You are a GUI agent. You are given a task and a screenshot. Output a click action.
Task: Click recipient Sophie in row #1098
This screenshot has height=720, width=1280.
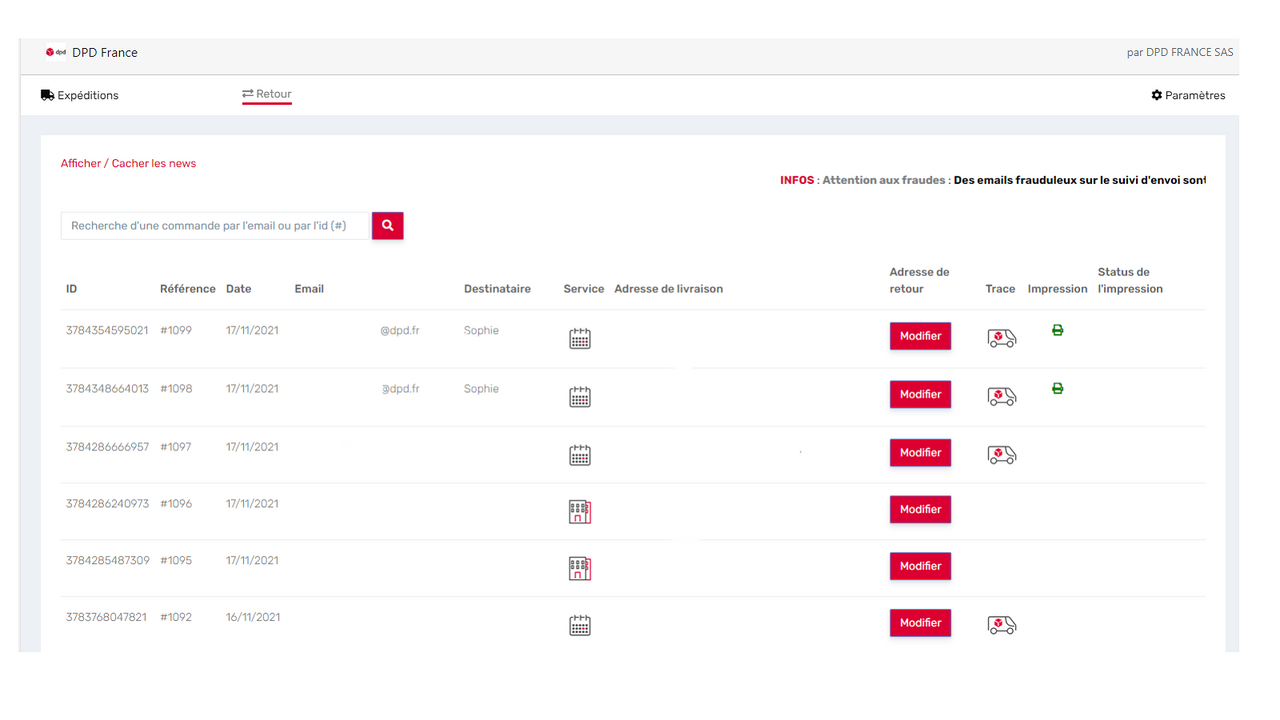click(481, 389)
